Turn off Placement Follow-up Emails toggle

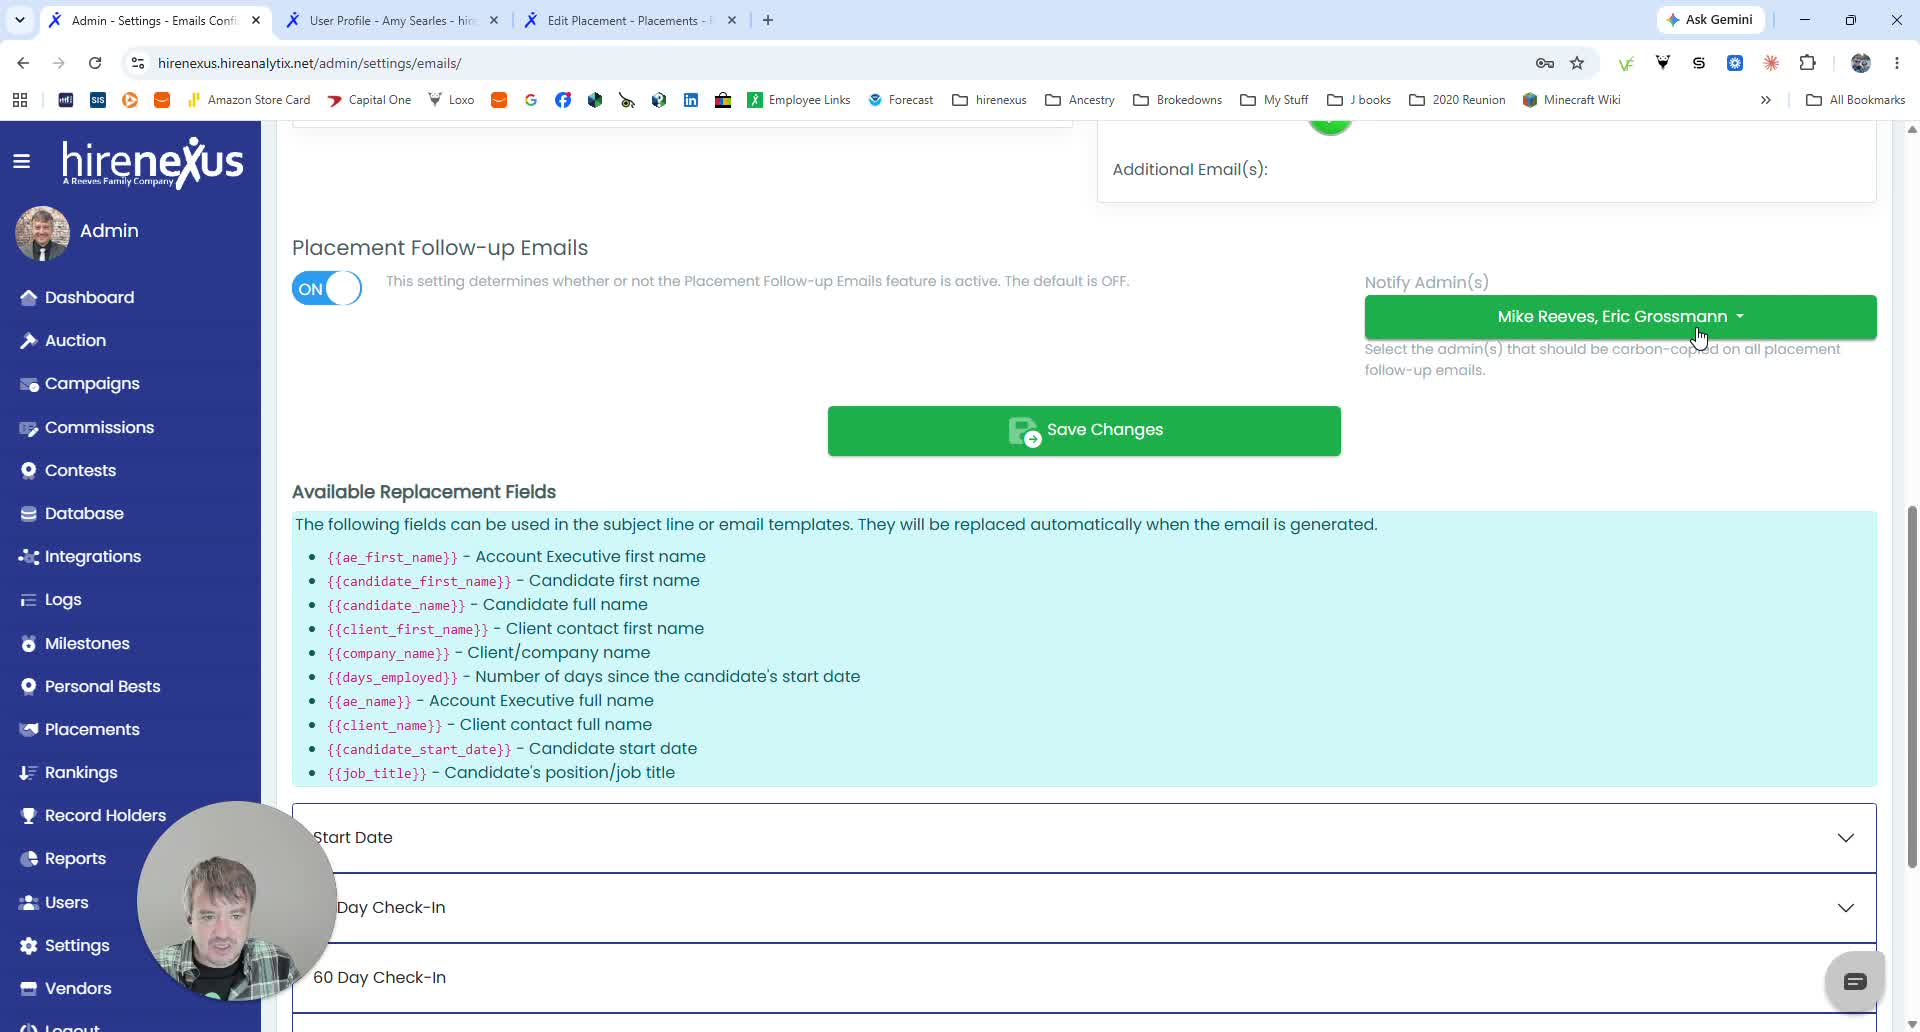(327, 288)
